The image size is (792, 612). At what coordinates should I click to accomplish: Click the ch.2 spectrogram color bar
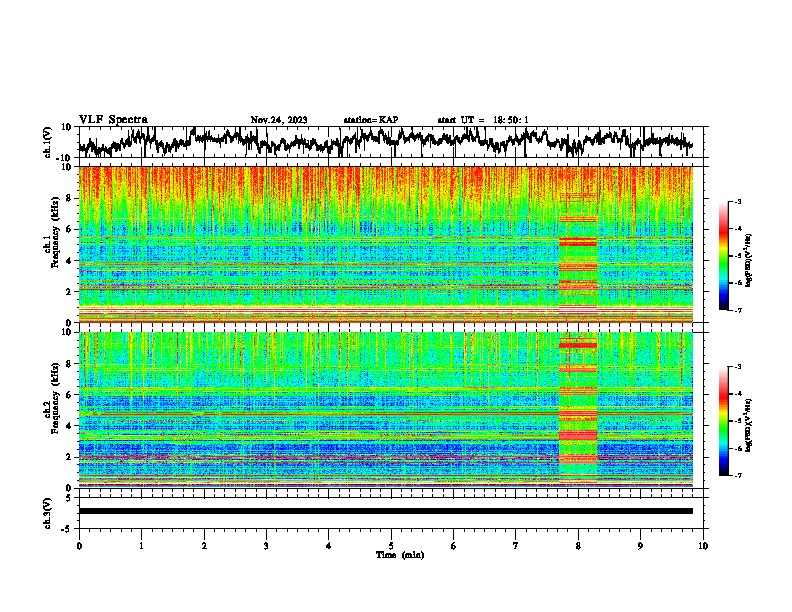click(x=723, y=421)
